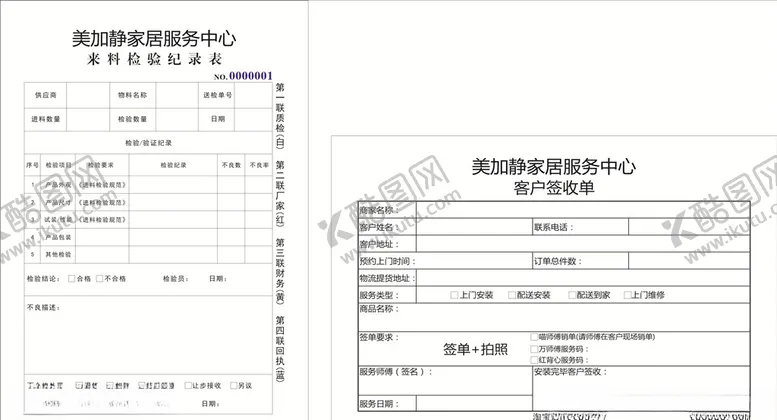Click the blank field beside 商家名称
777x420 pixels.
pyautogui.click(x=583, y=210)
